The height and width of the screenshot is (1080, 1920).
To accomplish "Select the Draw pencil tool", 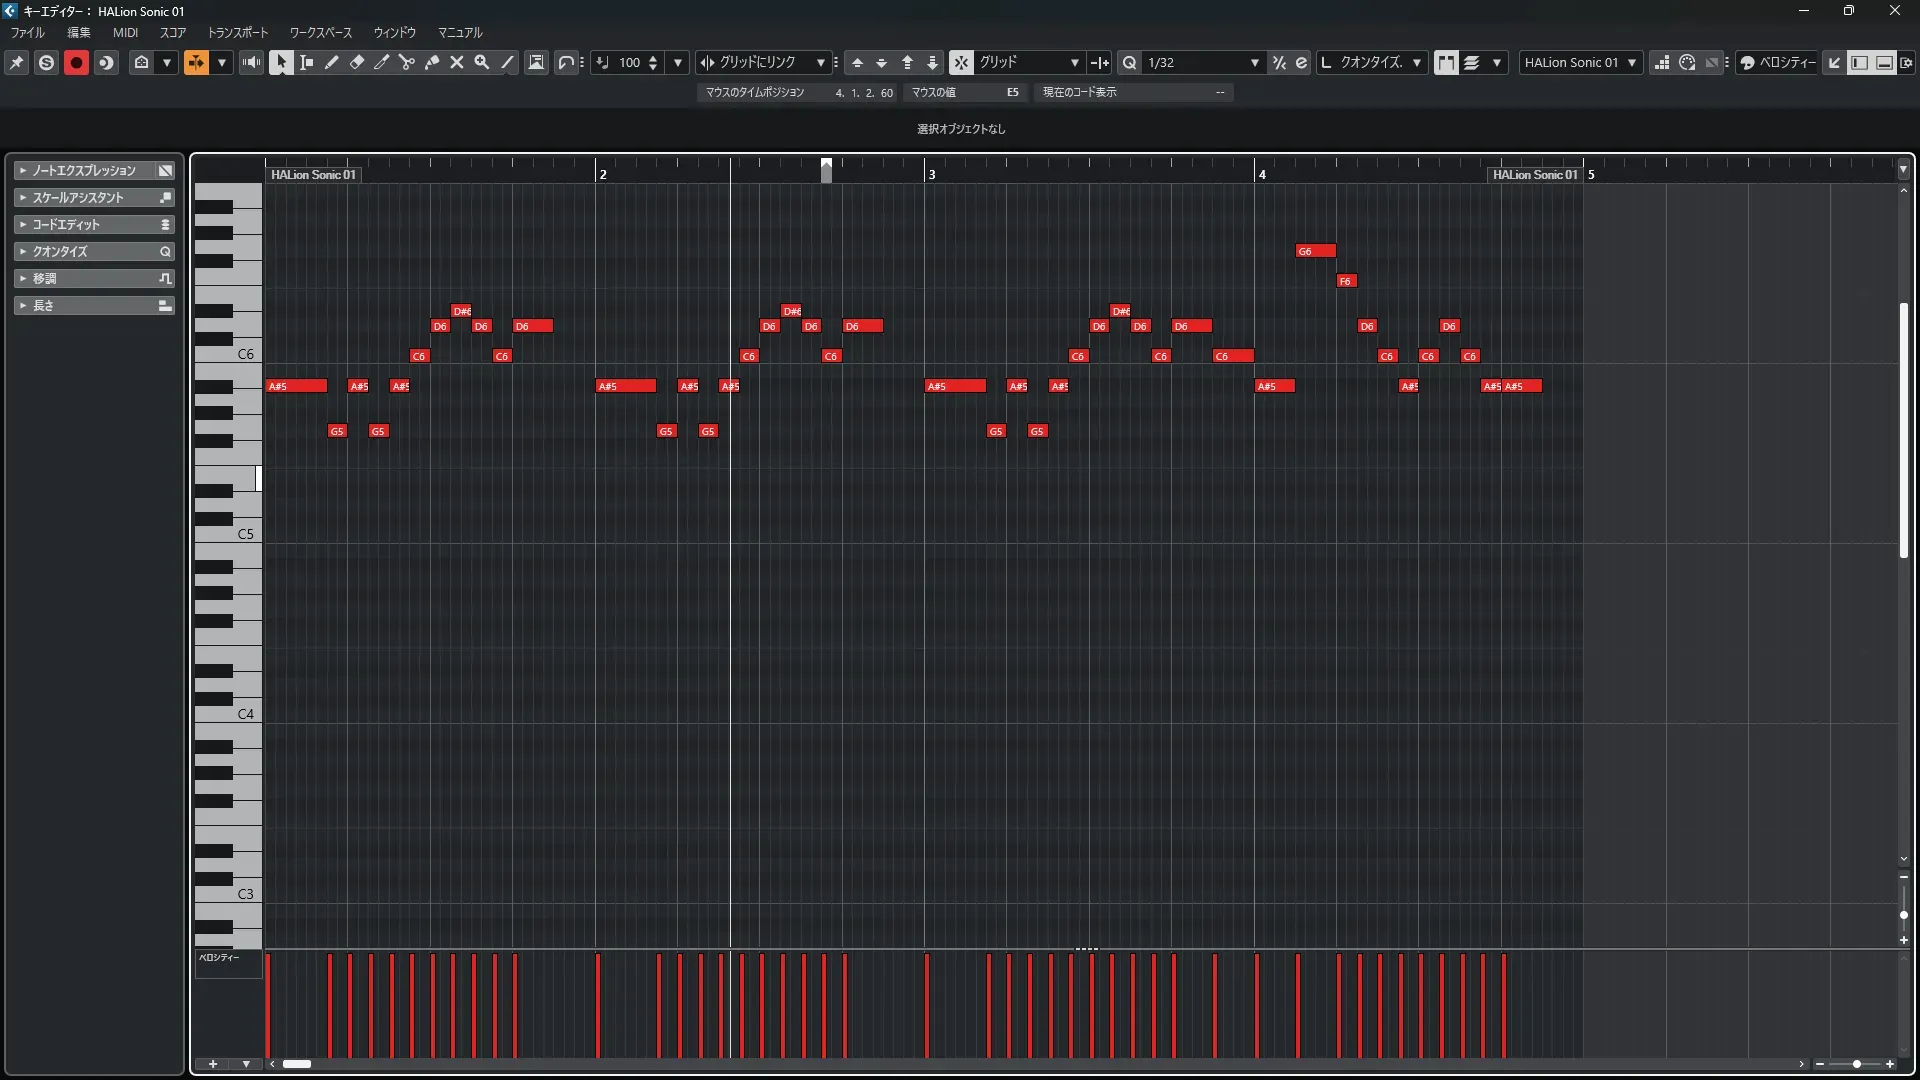I will pyautogui.click(x=332, y=62).
